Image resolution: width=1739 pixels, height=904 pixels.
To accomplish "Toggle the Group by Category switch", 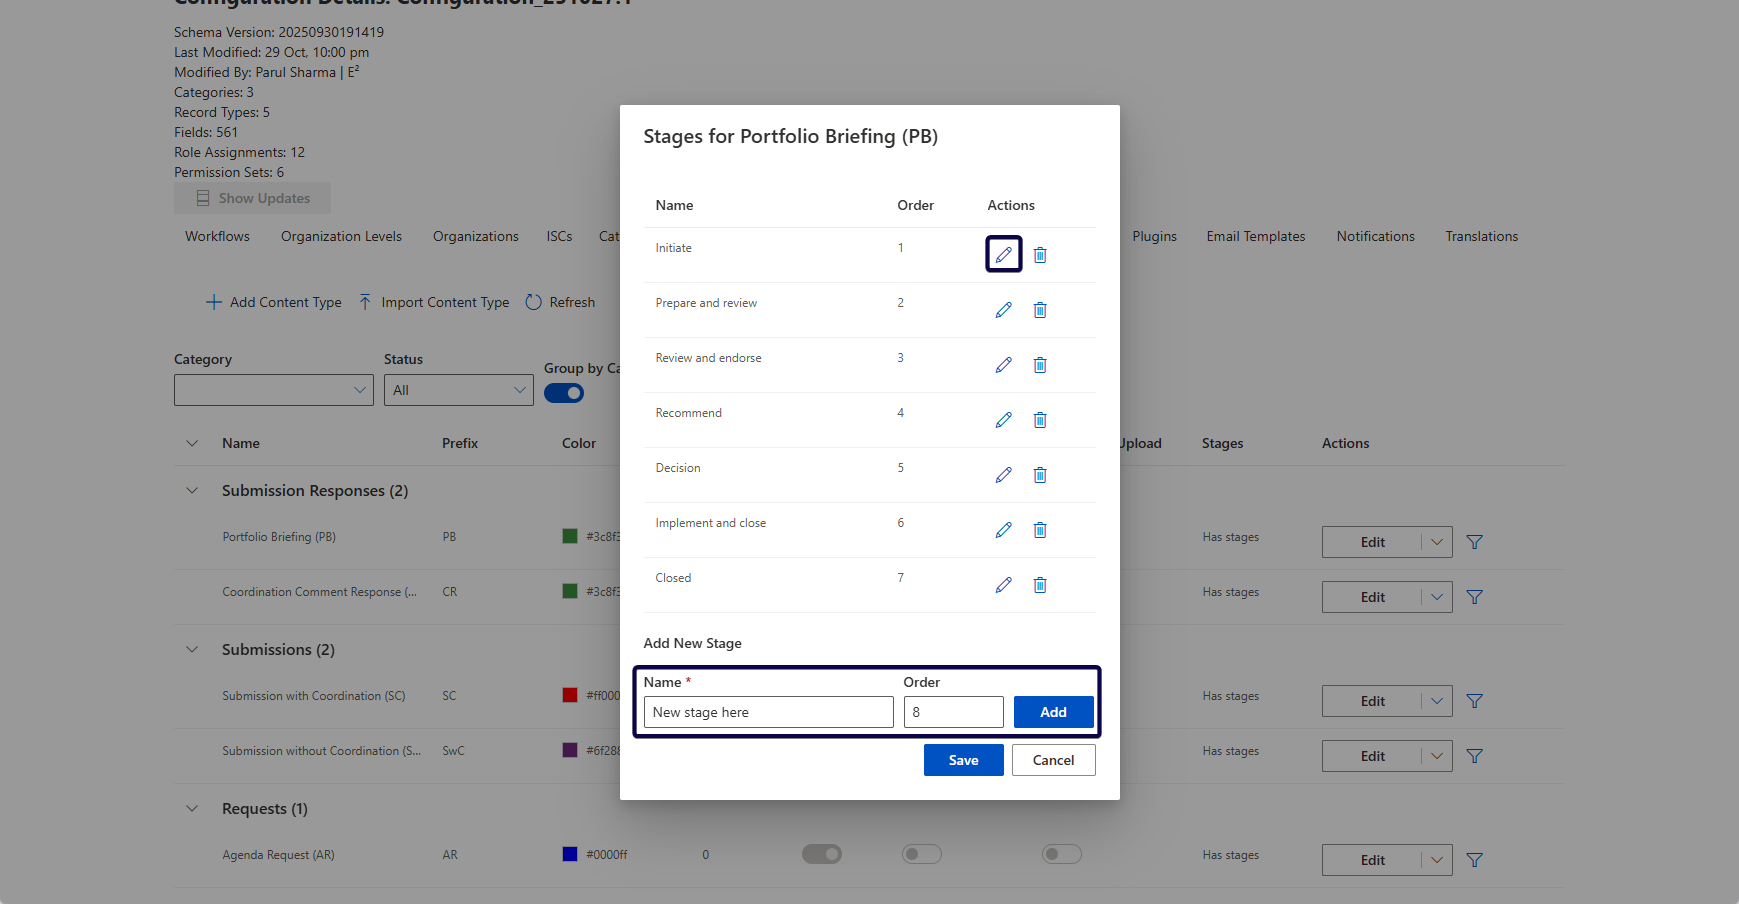I will (x=564, y=393).
